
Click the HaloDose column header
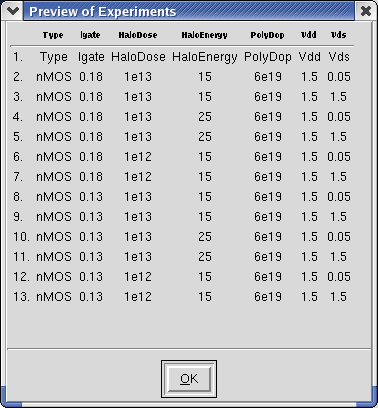pos(138,35)
